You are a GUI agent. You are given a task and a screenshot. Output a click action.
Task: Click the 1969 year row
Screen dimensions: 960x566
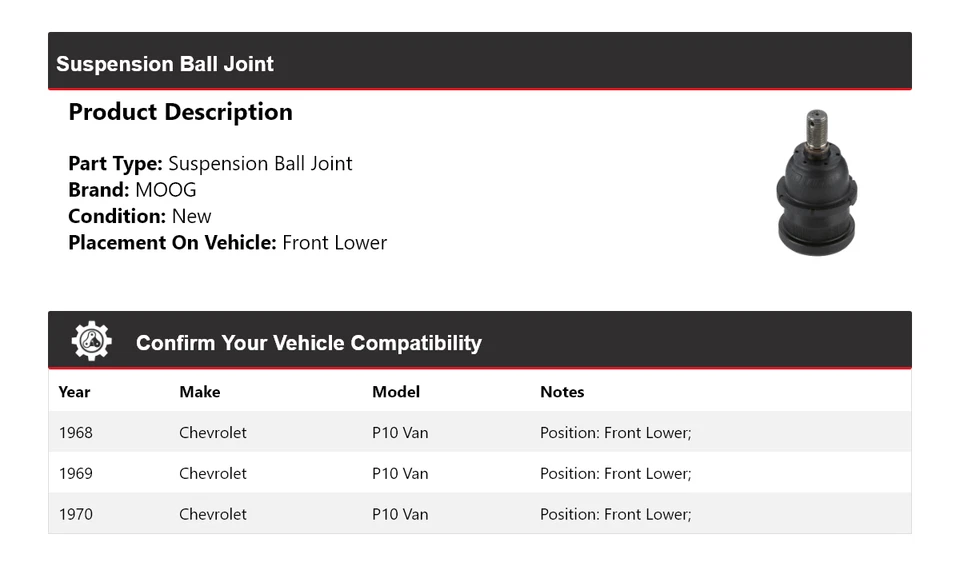click(x=76, y=474)
